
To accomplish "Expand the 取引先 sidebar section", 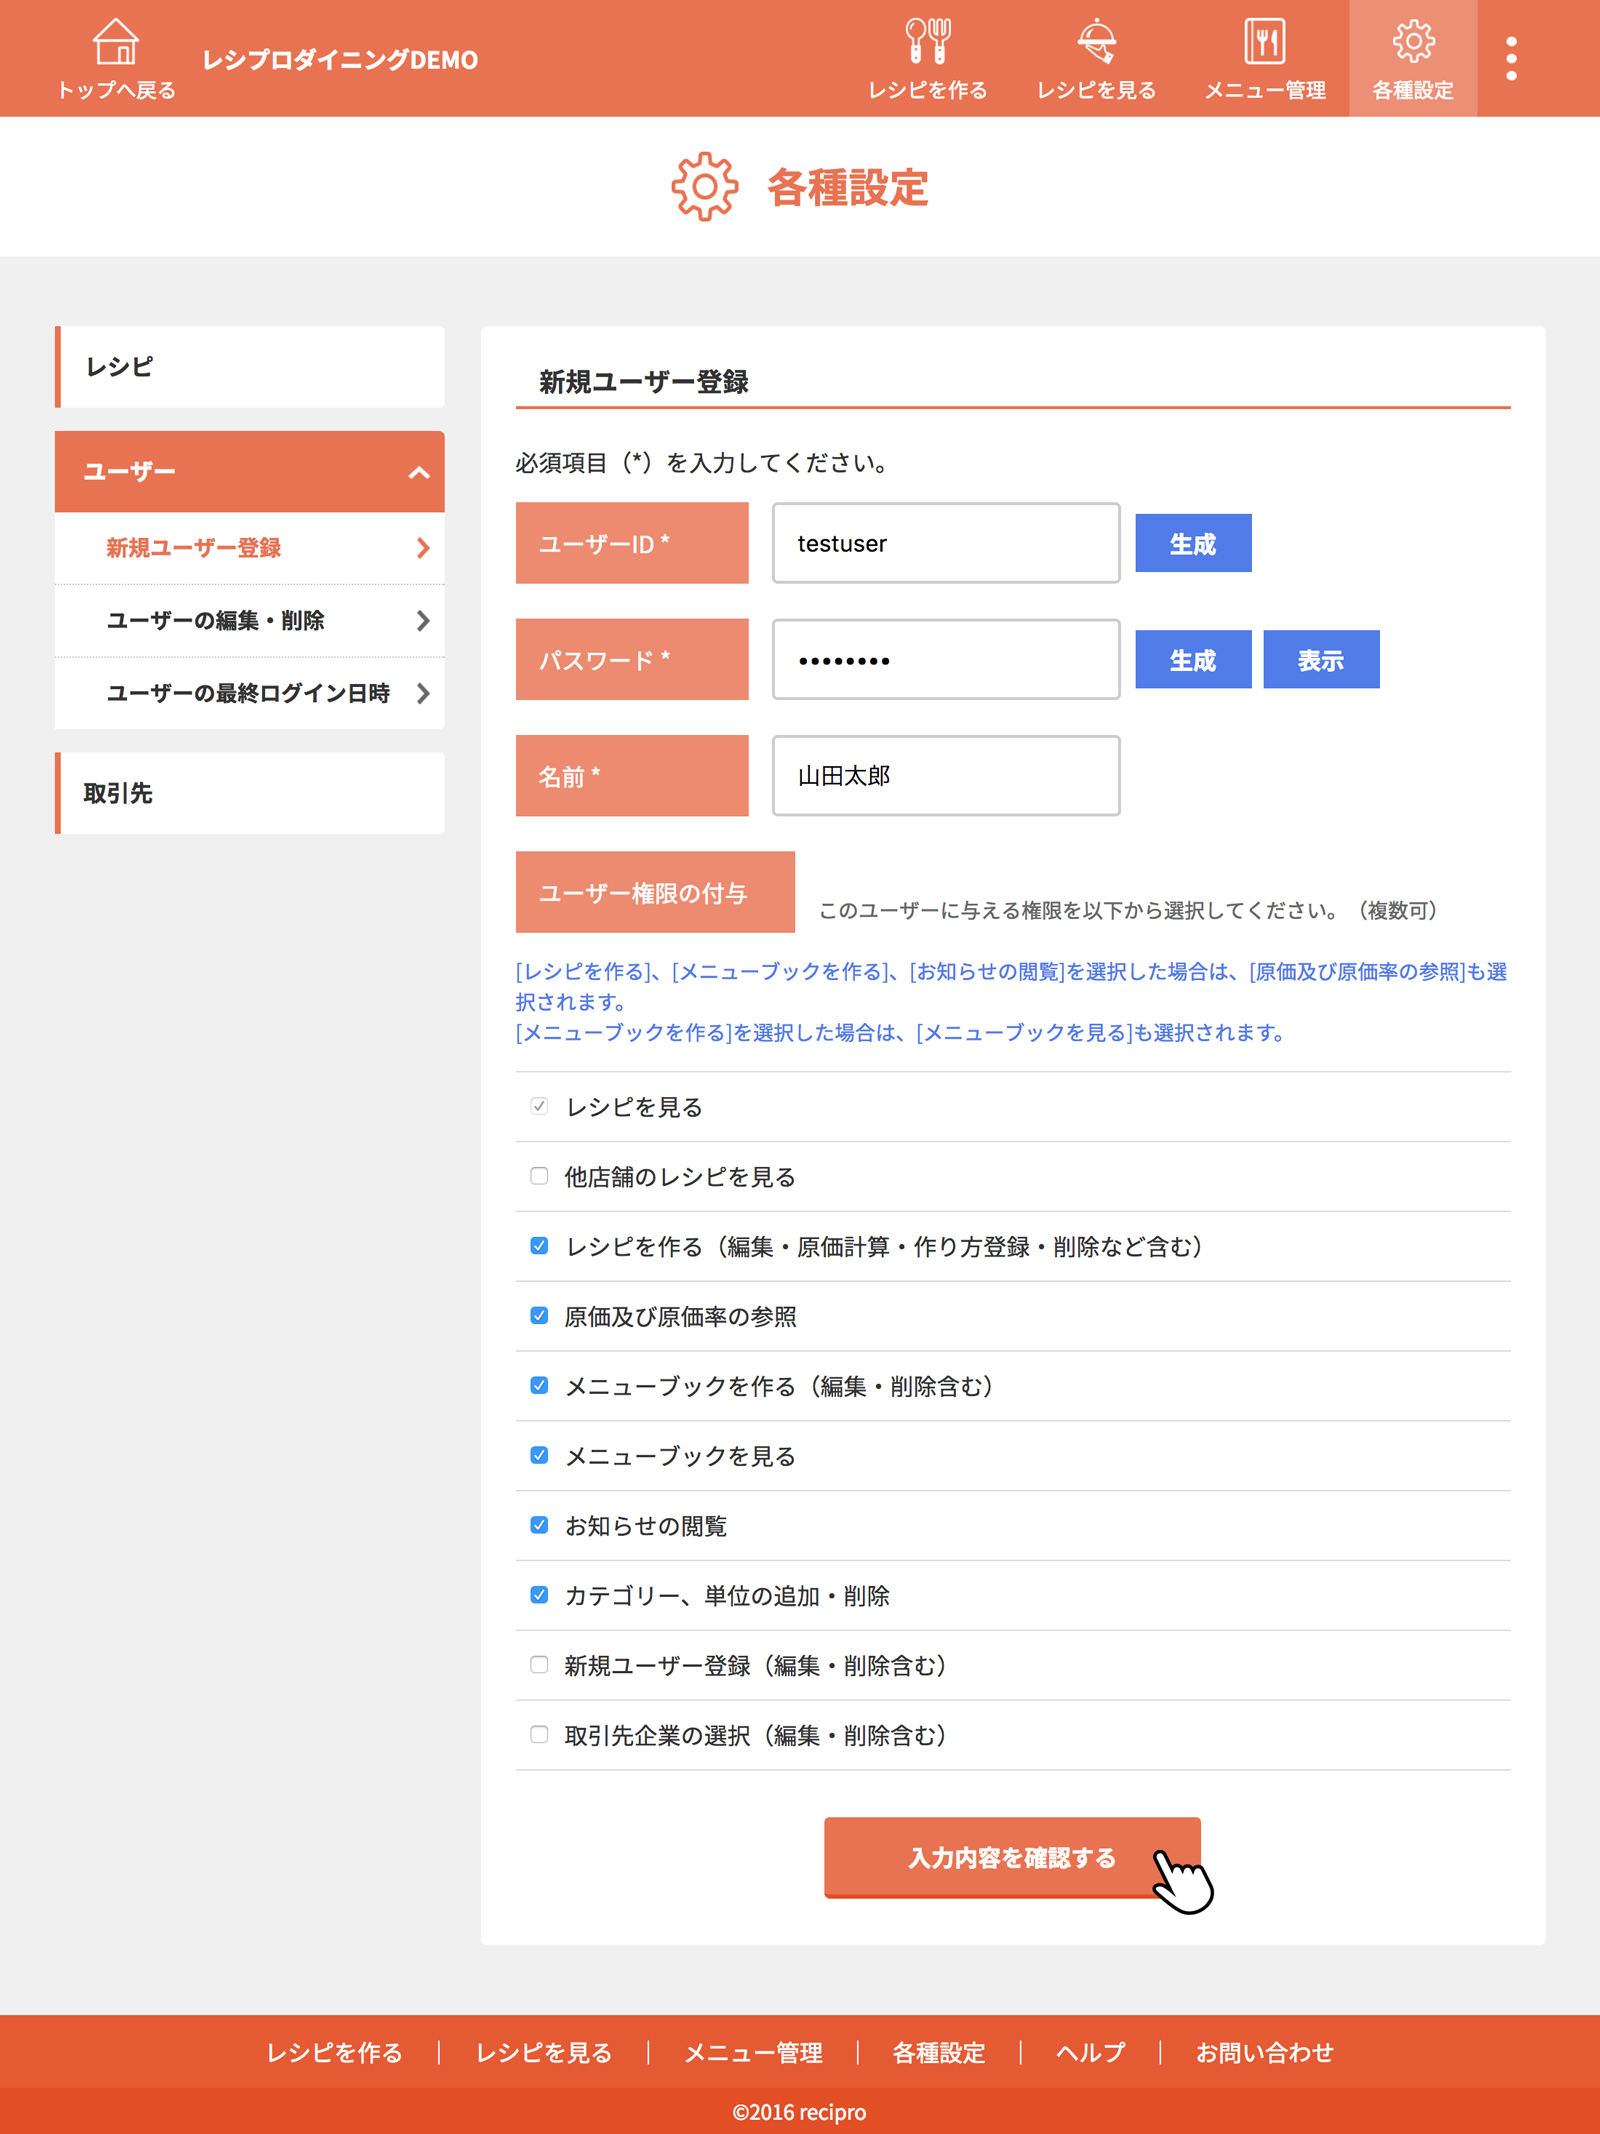I will (249, 793).
